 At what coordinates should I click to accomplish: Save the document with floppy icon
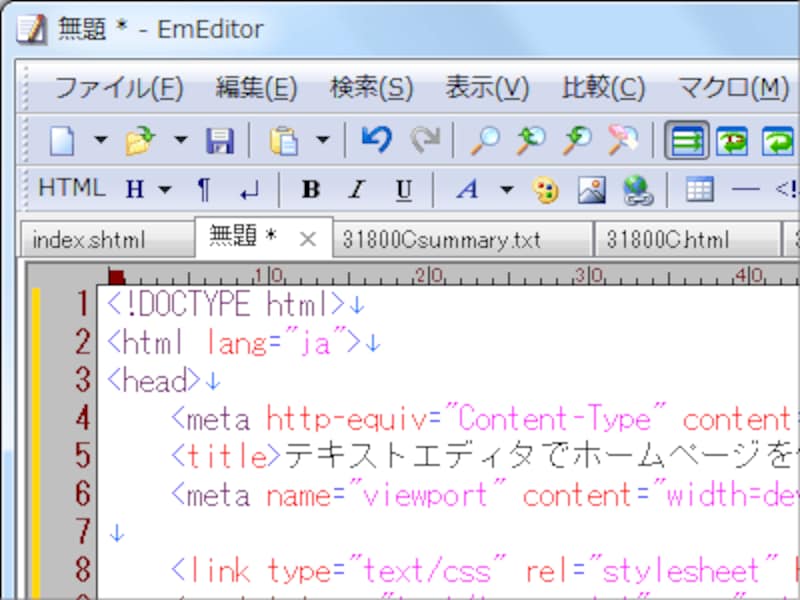(x=220, y=141)
